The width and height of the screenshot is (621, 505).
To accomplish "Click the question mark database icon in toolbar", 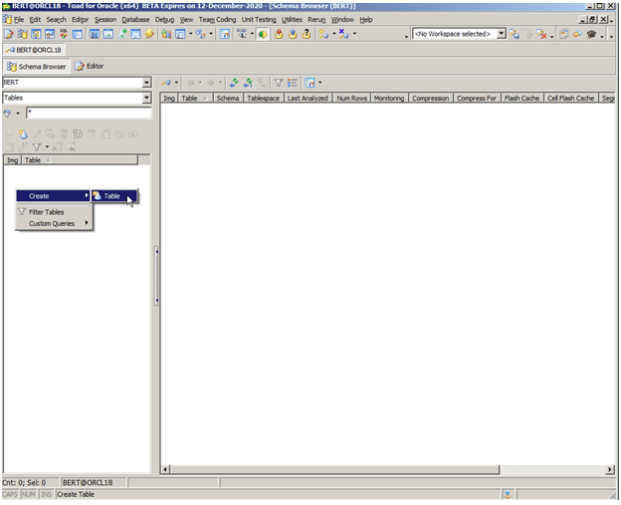I will click(x=306, y=34).
